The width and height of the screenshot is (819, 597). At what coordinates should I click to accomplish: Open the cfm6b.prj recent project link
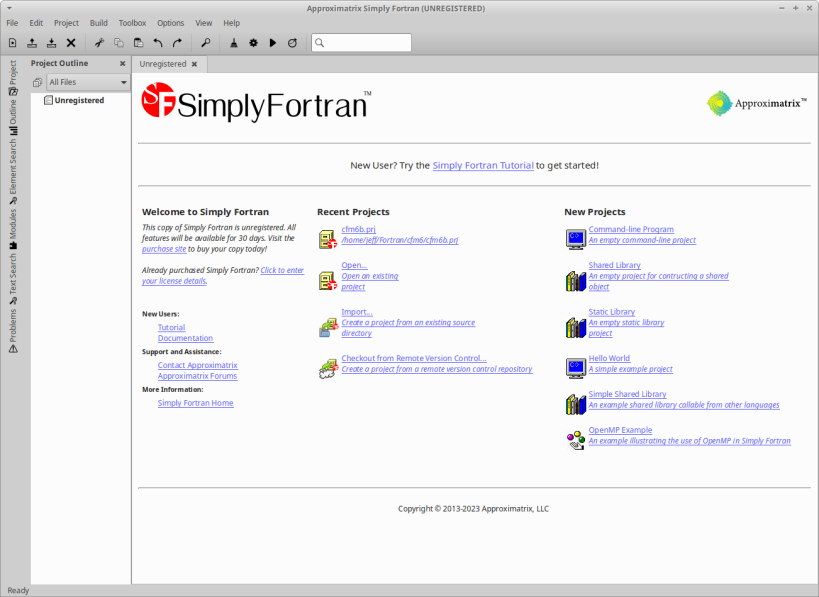358,229
